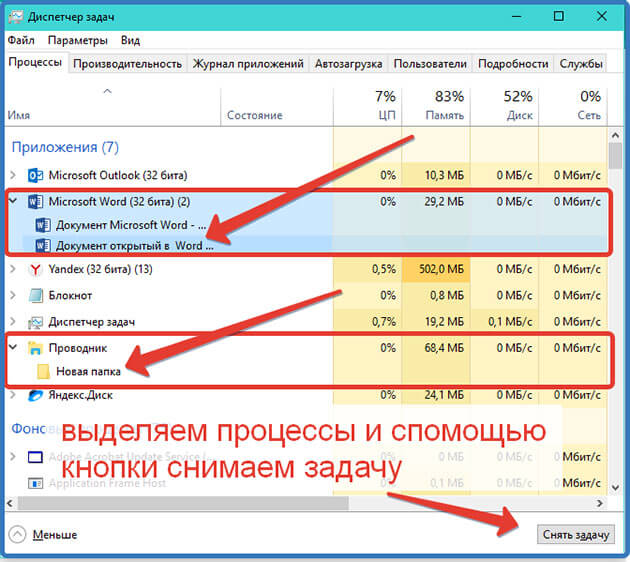Sort by the Имя column header
630x562 pixels.
[112, 106]
